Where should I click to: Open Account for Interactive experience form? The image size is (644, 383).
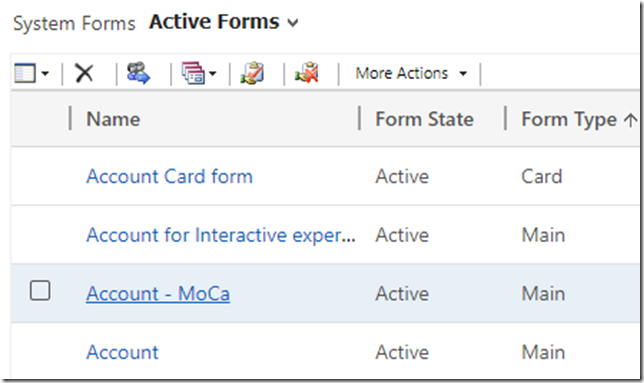(221, 235)
